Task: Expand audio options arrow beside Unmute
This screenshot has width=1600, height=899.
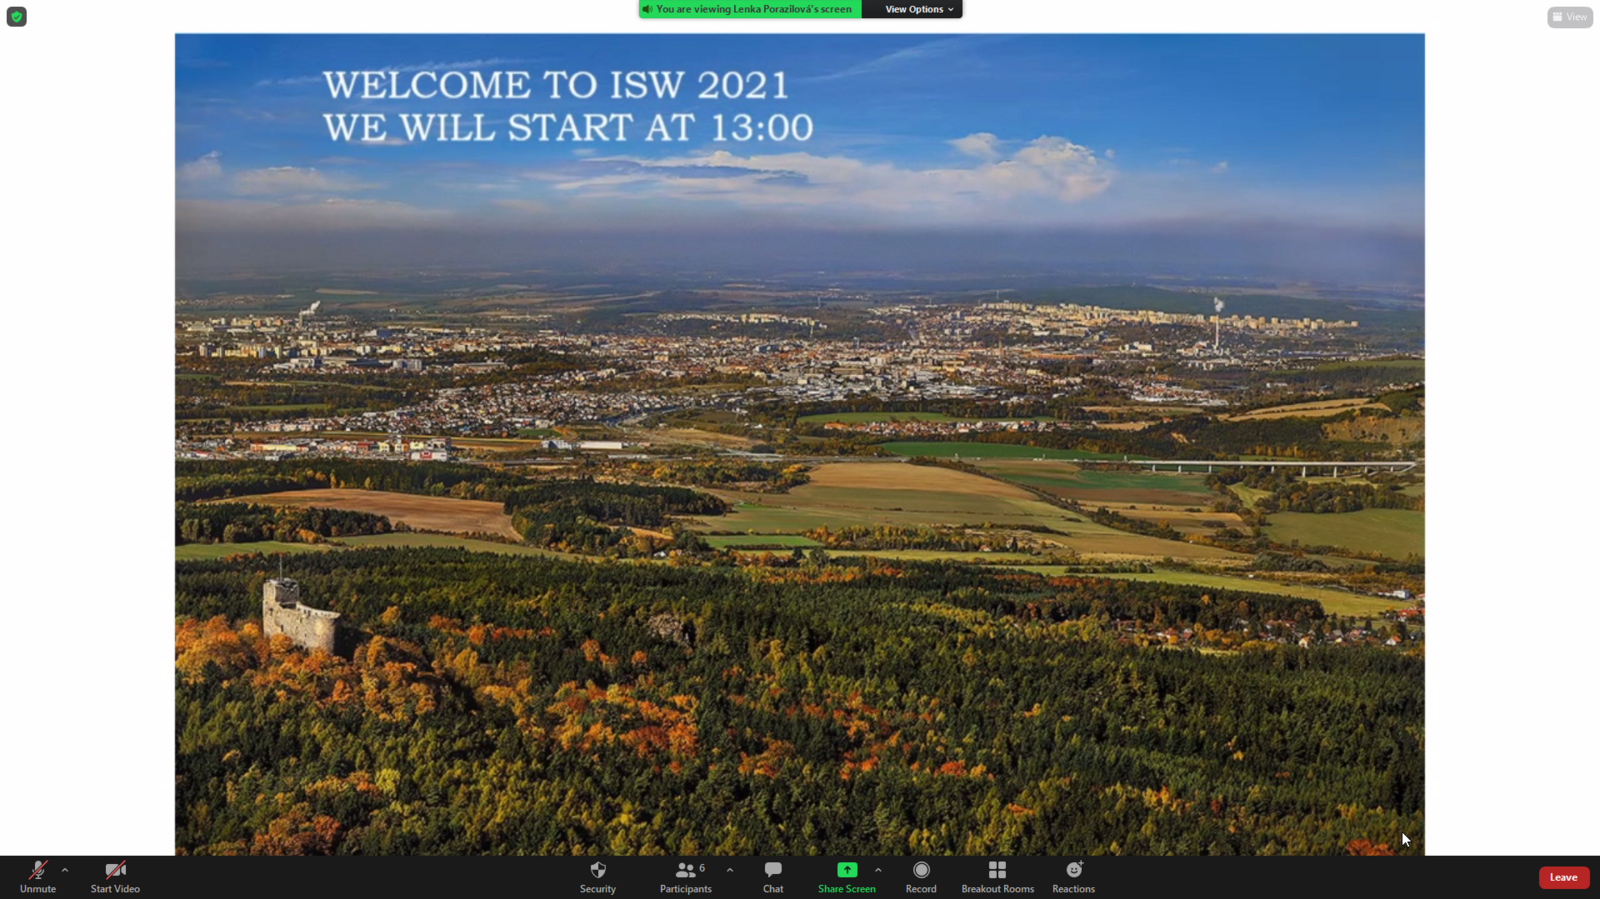Action: [65, 870]
